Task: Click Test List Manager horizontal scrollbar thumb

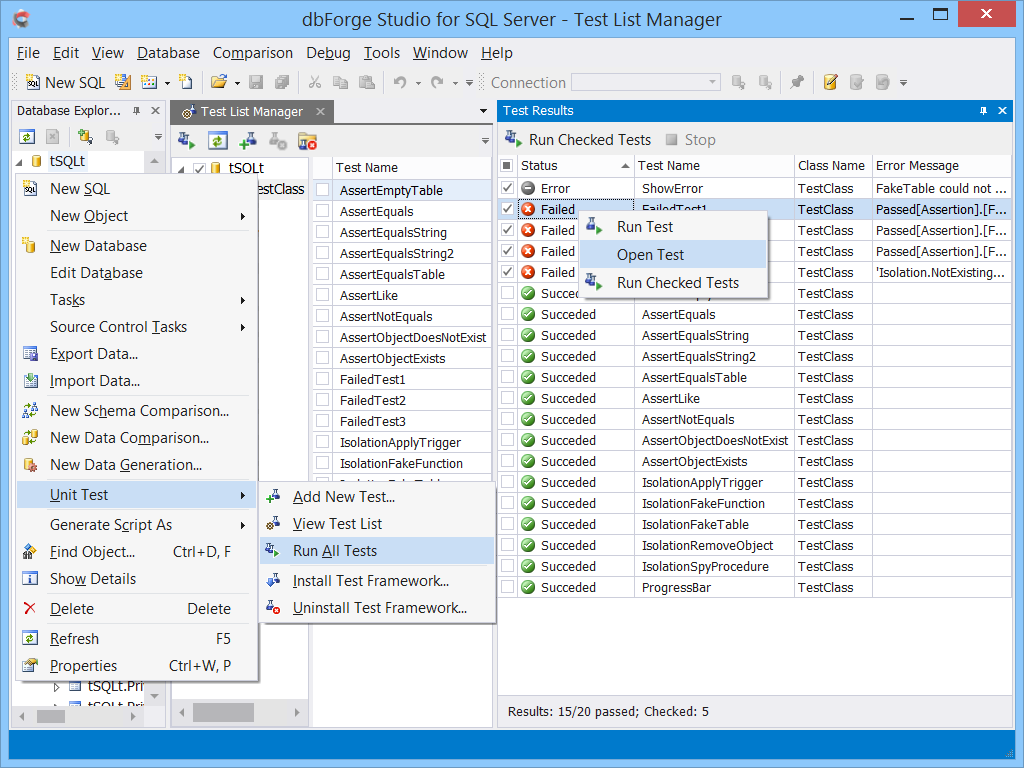Action: click(223, 712)
